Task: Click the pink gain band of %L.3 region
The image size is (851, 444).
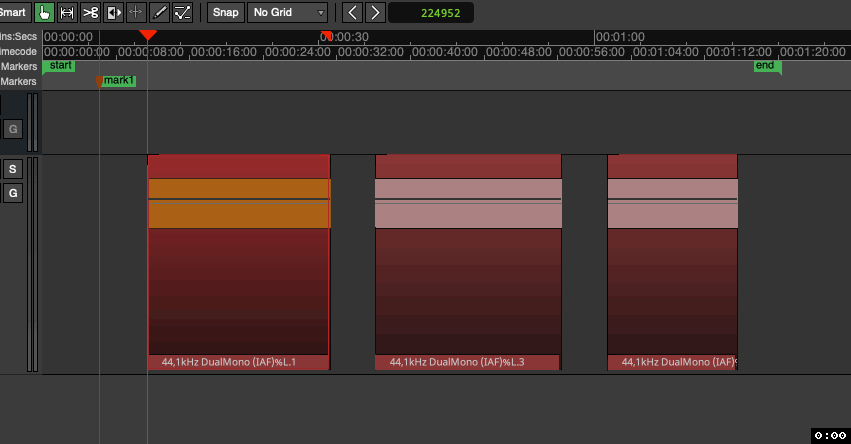Action: (468, 204)
